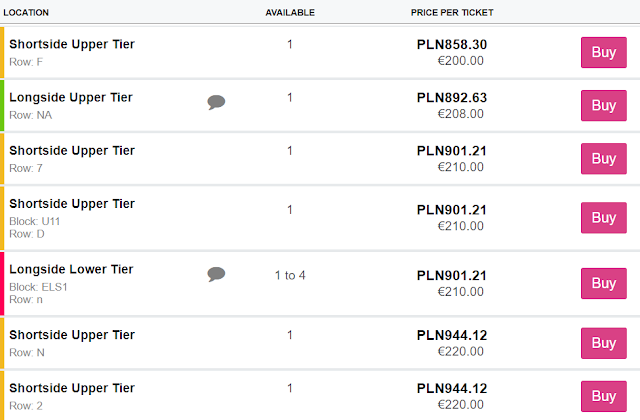This screenshot has height=420, width=640.
Task: Click the pink color bar on Longside Lower Tier
Action: pos(3,283)
